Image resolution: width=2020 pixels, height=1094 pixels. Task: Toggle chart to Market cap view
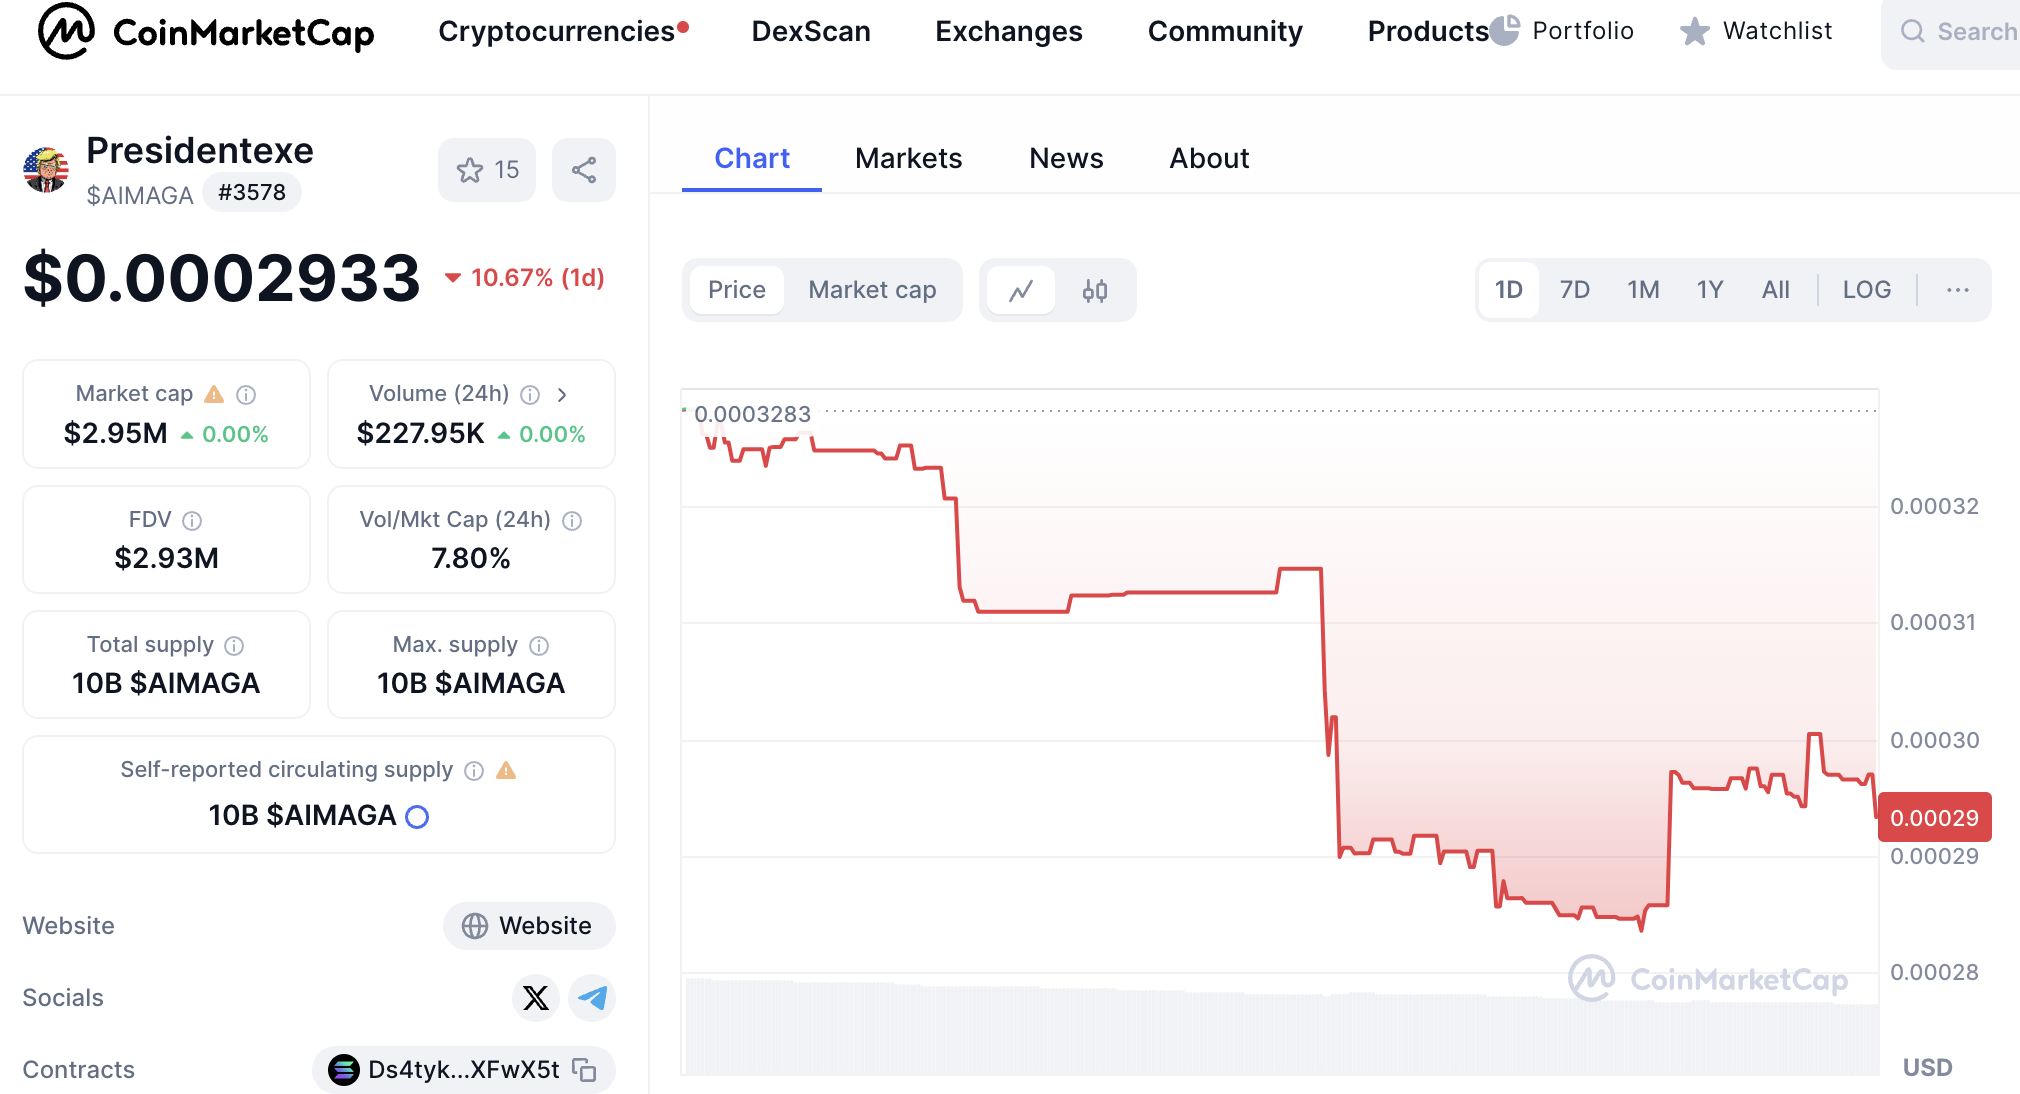pyautogui.click(x=872, y=290)
